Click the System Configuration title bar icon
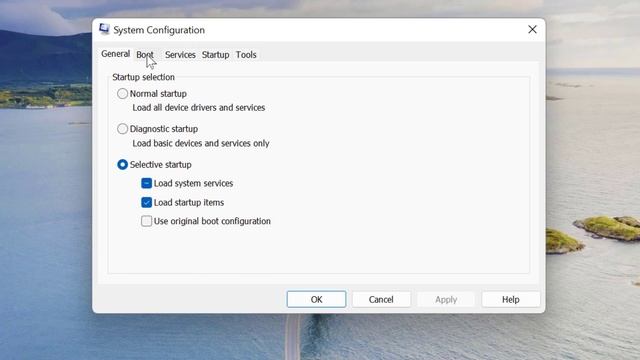 pos(104,29)
